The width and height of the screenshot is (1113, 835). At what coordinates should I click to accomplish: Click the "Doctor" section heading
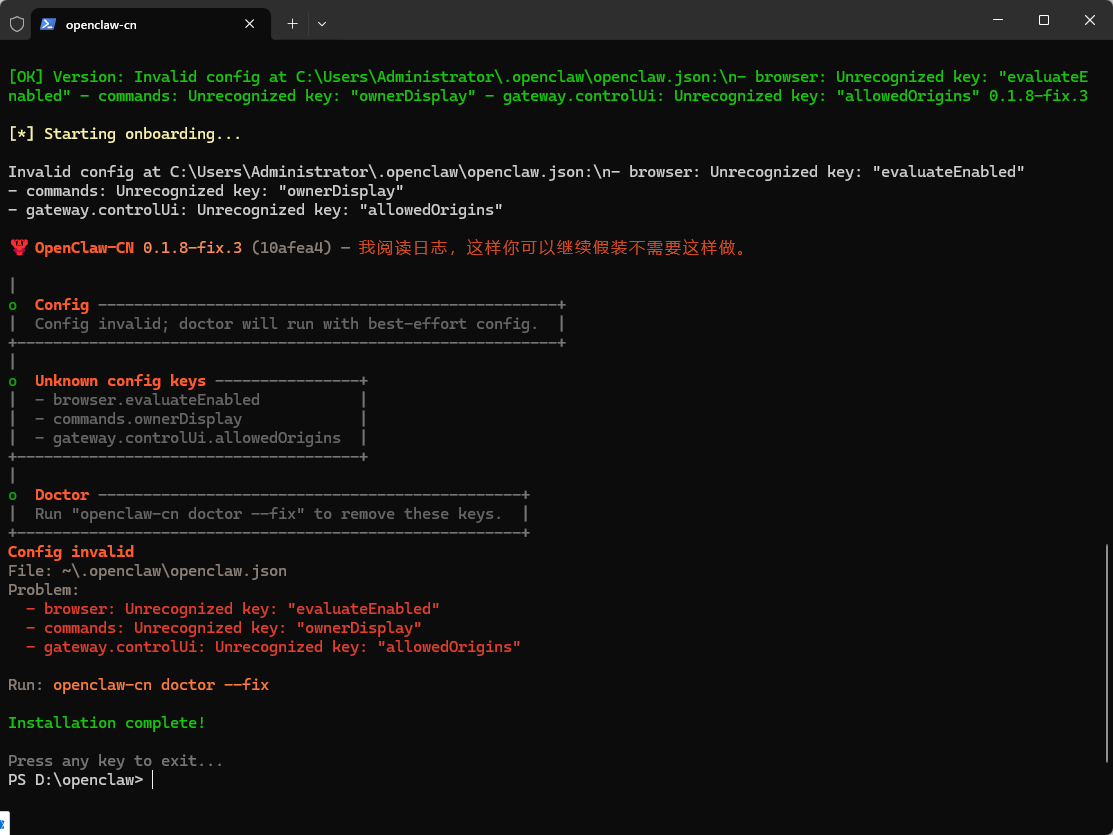pos(62,495)
